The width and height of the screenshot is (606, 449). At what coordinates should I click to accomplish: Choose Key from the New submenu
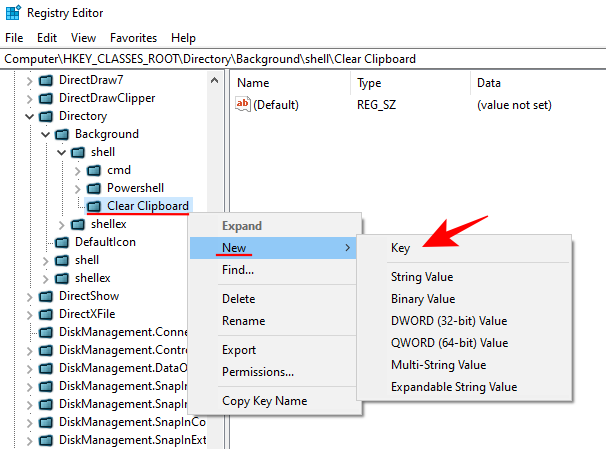point(402,248)
